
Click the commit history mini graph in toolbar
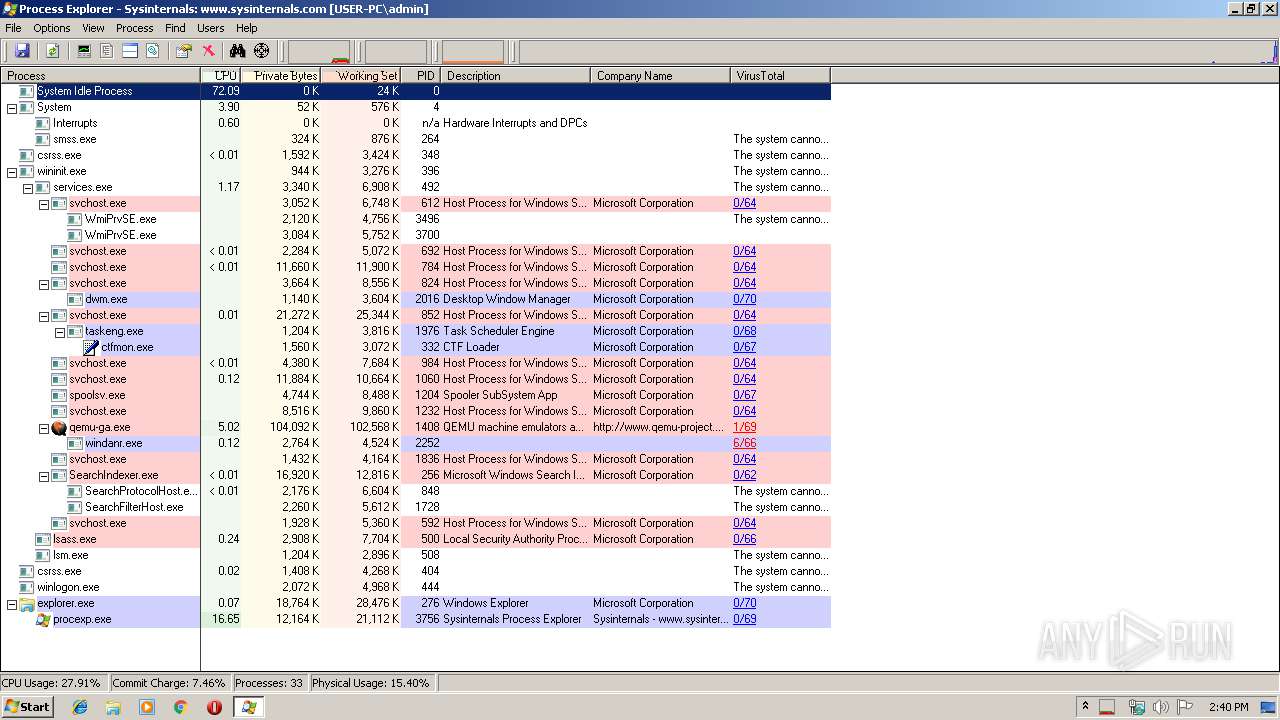(396, 51)
